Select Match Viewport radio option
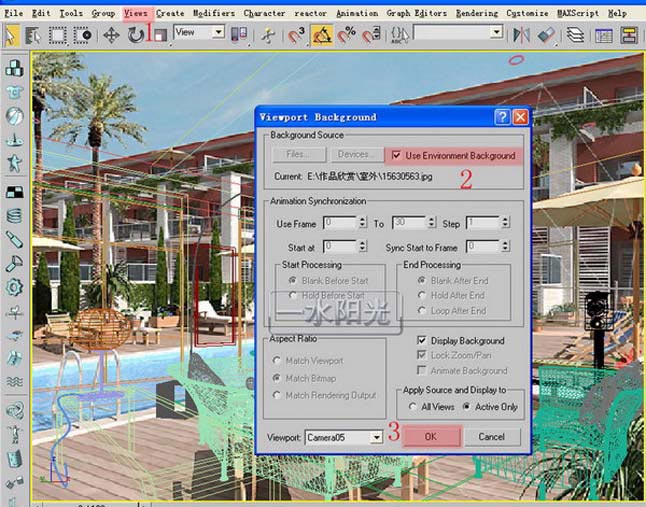This screenshot has height=507, width=646. [x=277, y=360]
